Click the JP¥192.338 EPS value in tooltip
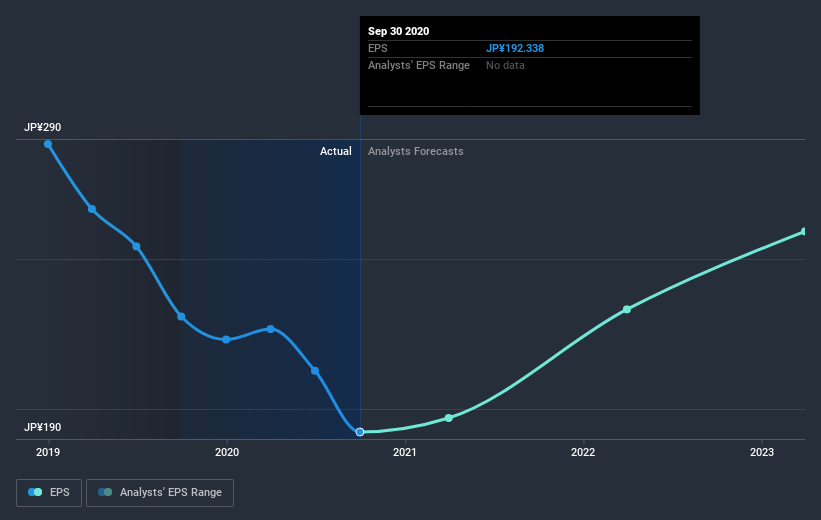 coord(515,48)
